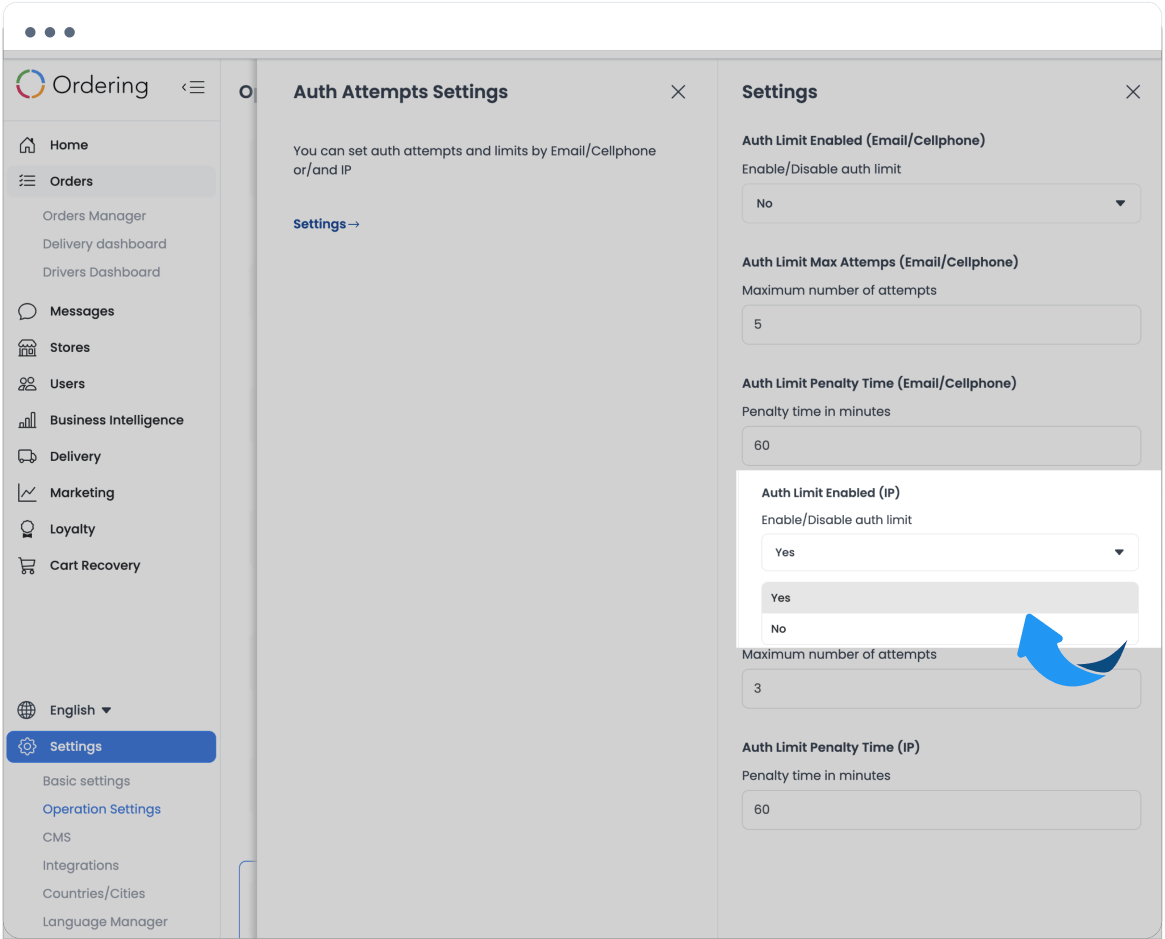Click the Orders list icon
Image resolution: width=1165 pixels, height=939 pixels.
click(27, 181)
